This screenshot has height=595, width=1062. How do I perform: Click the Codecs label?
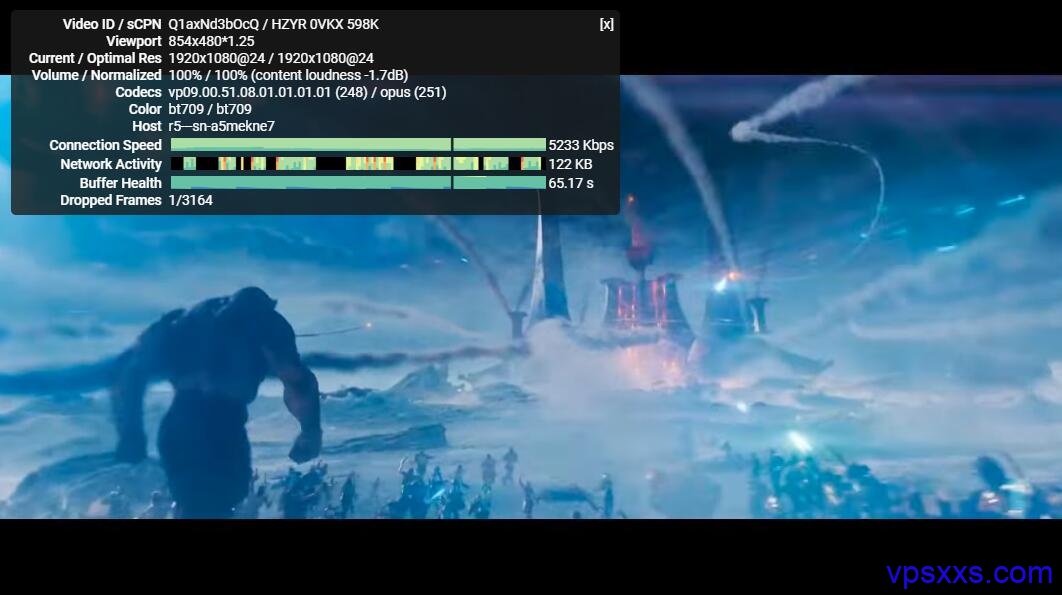coord(138,92)
